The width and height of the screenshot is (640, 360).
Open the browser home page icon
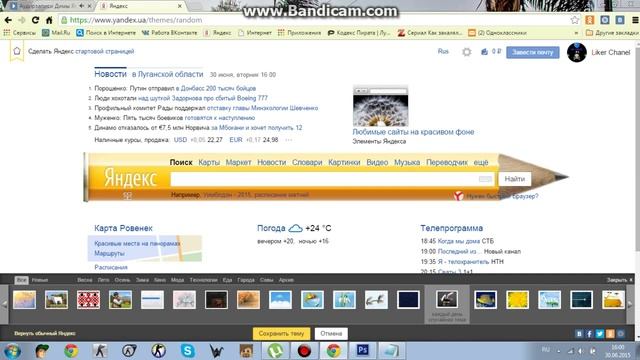(49, 20)
